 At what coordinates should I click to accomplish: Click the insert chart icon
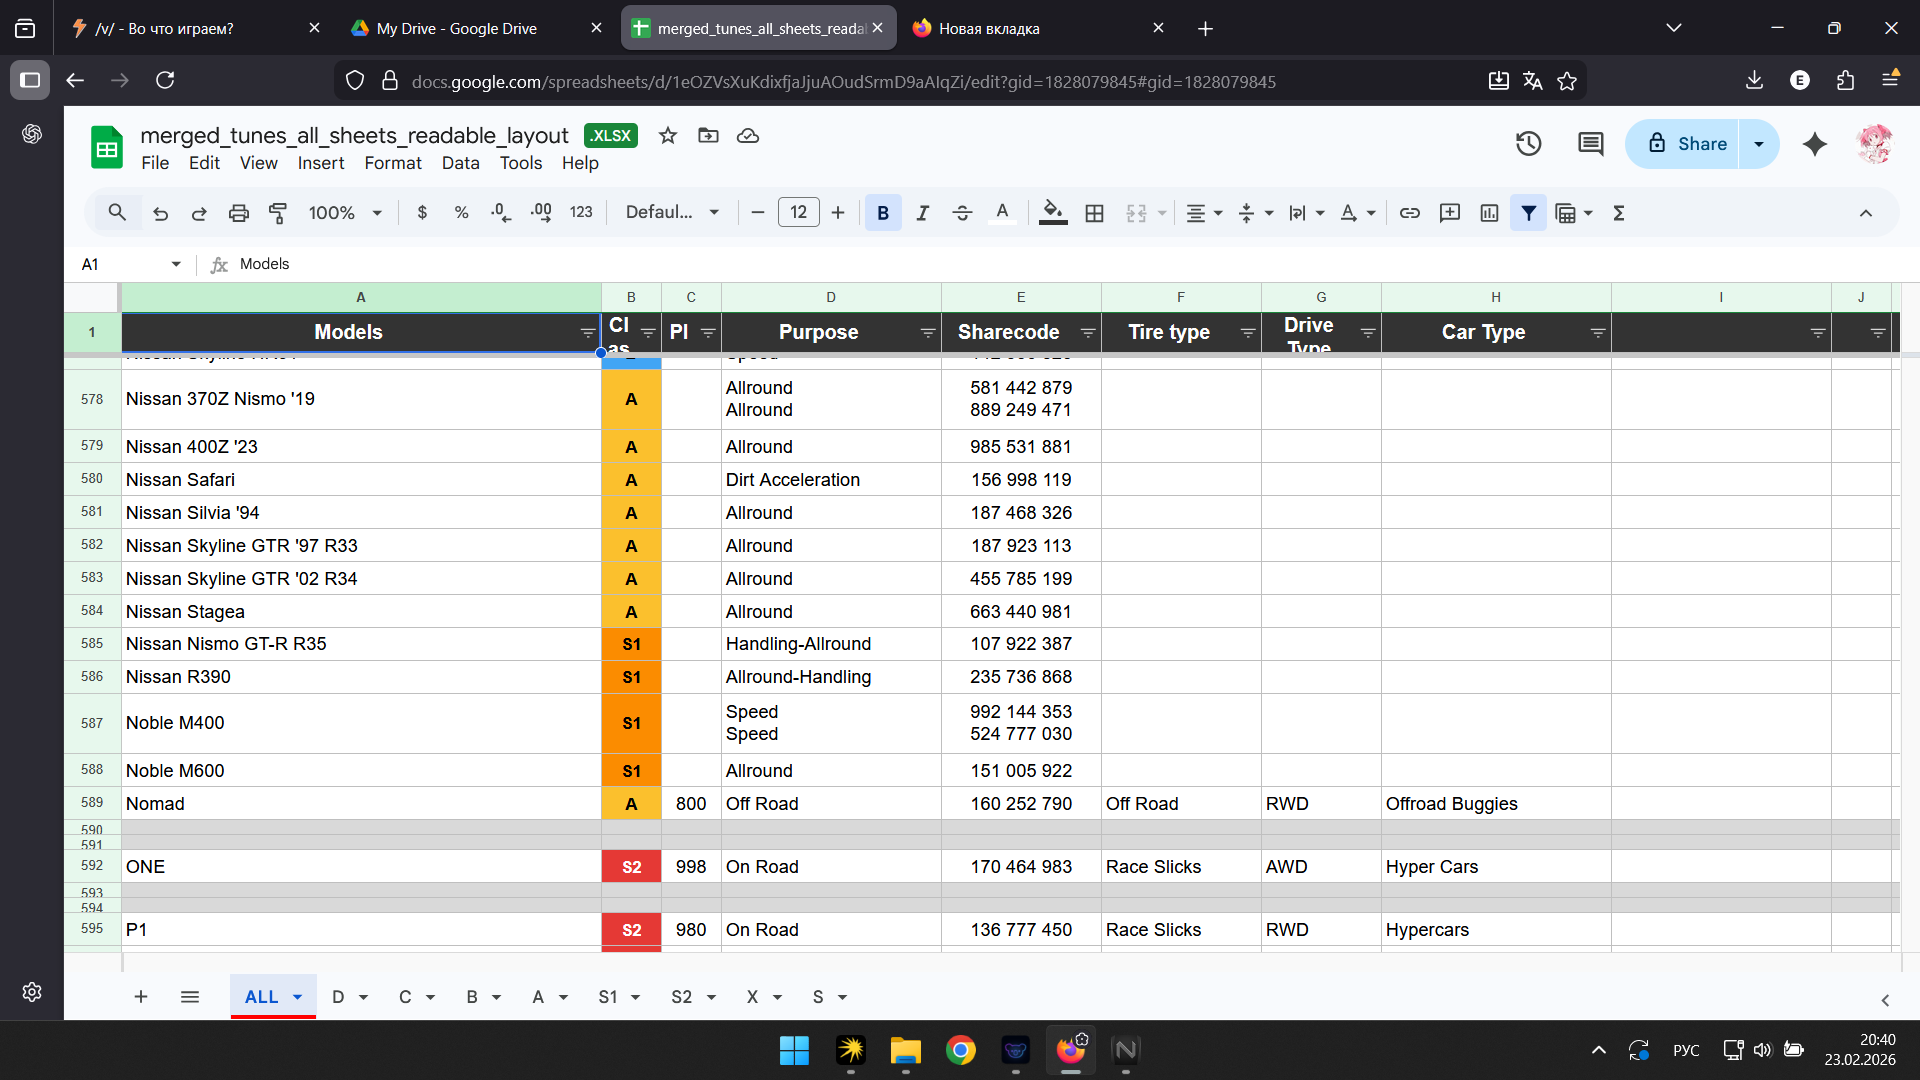(1489, 213)
